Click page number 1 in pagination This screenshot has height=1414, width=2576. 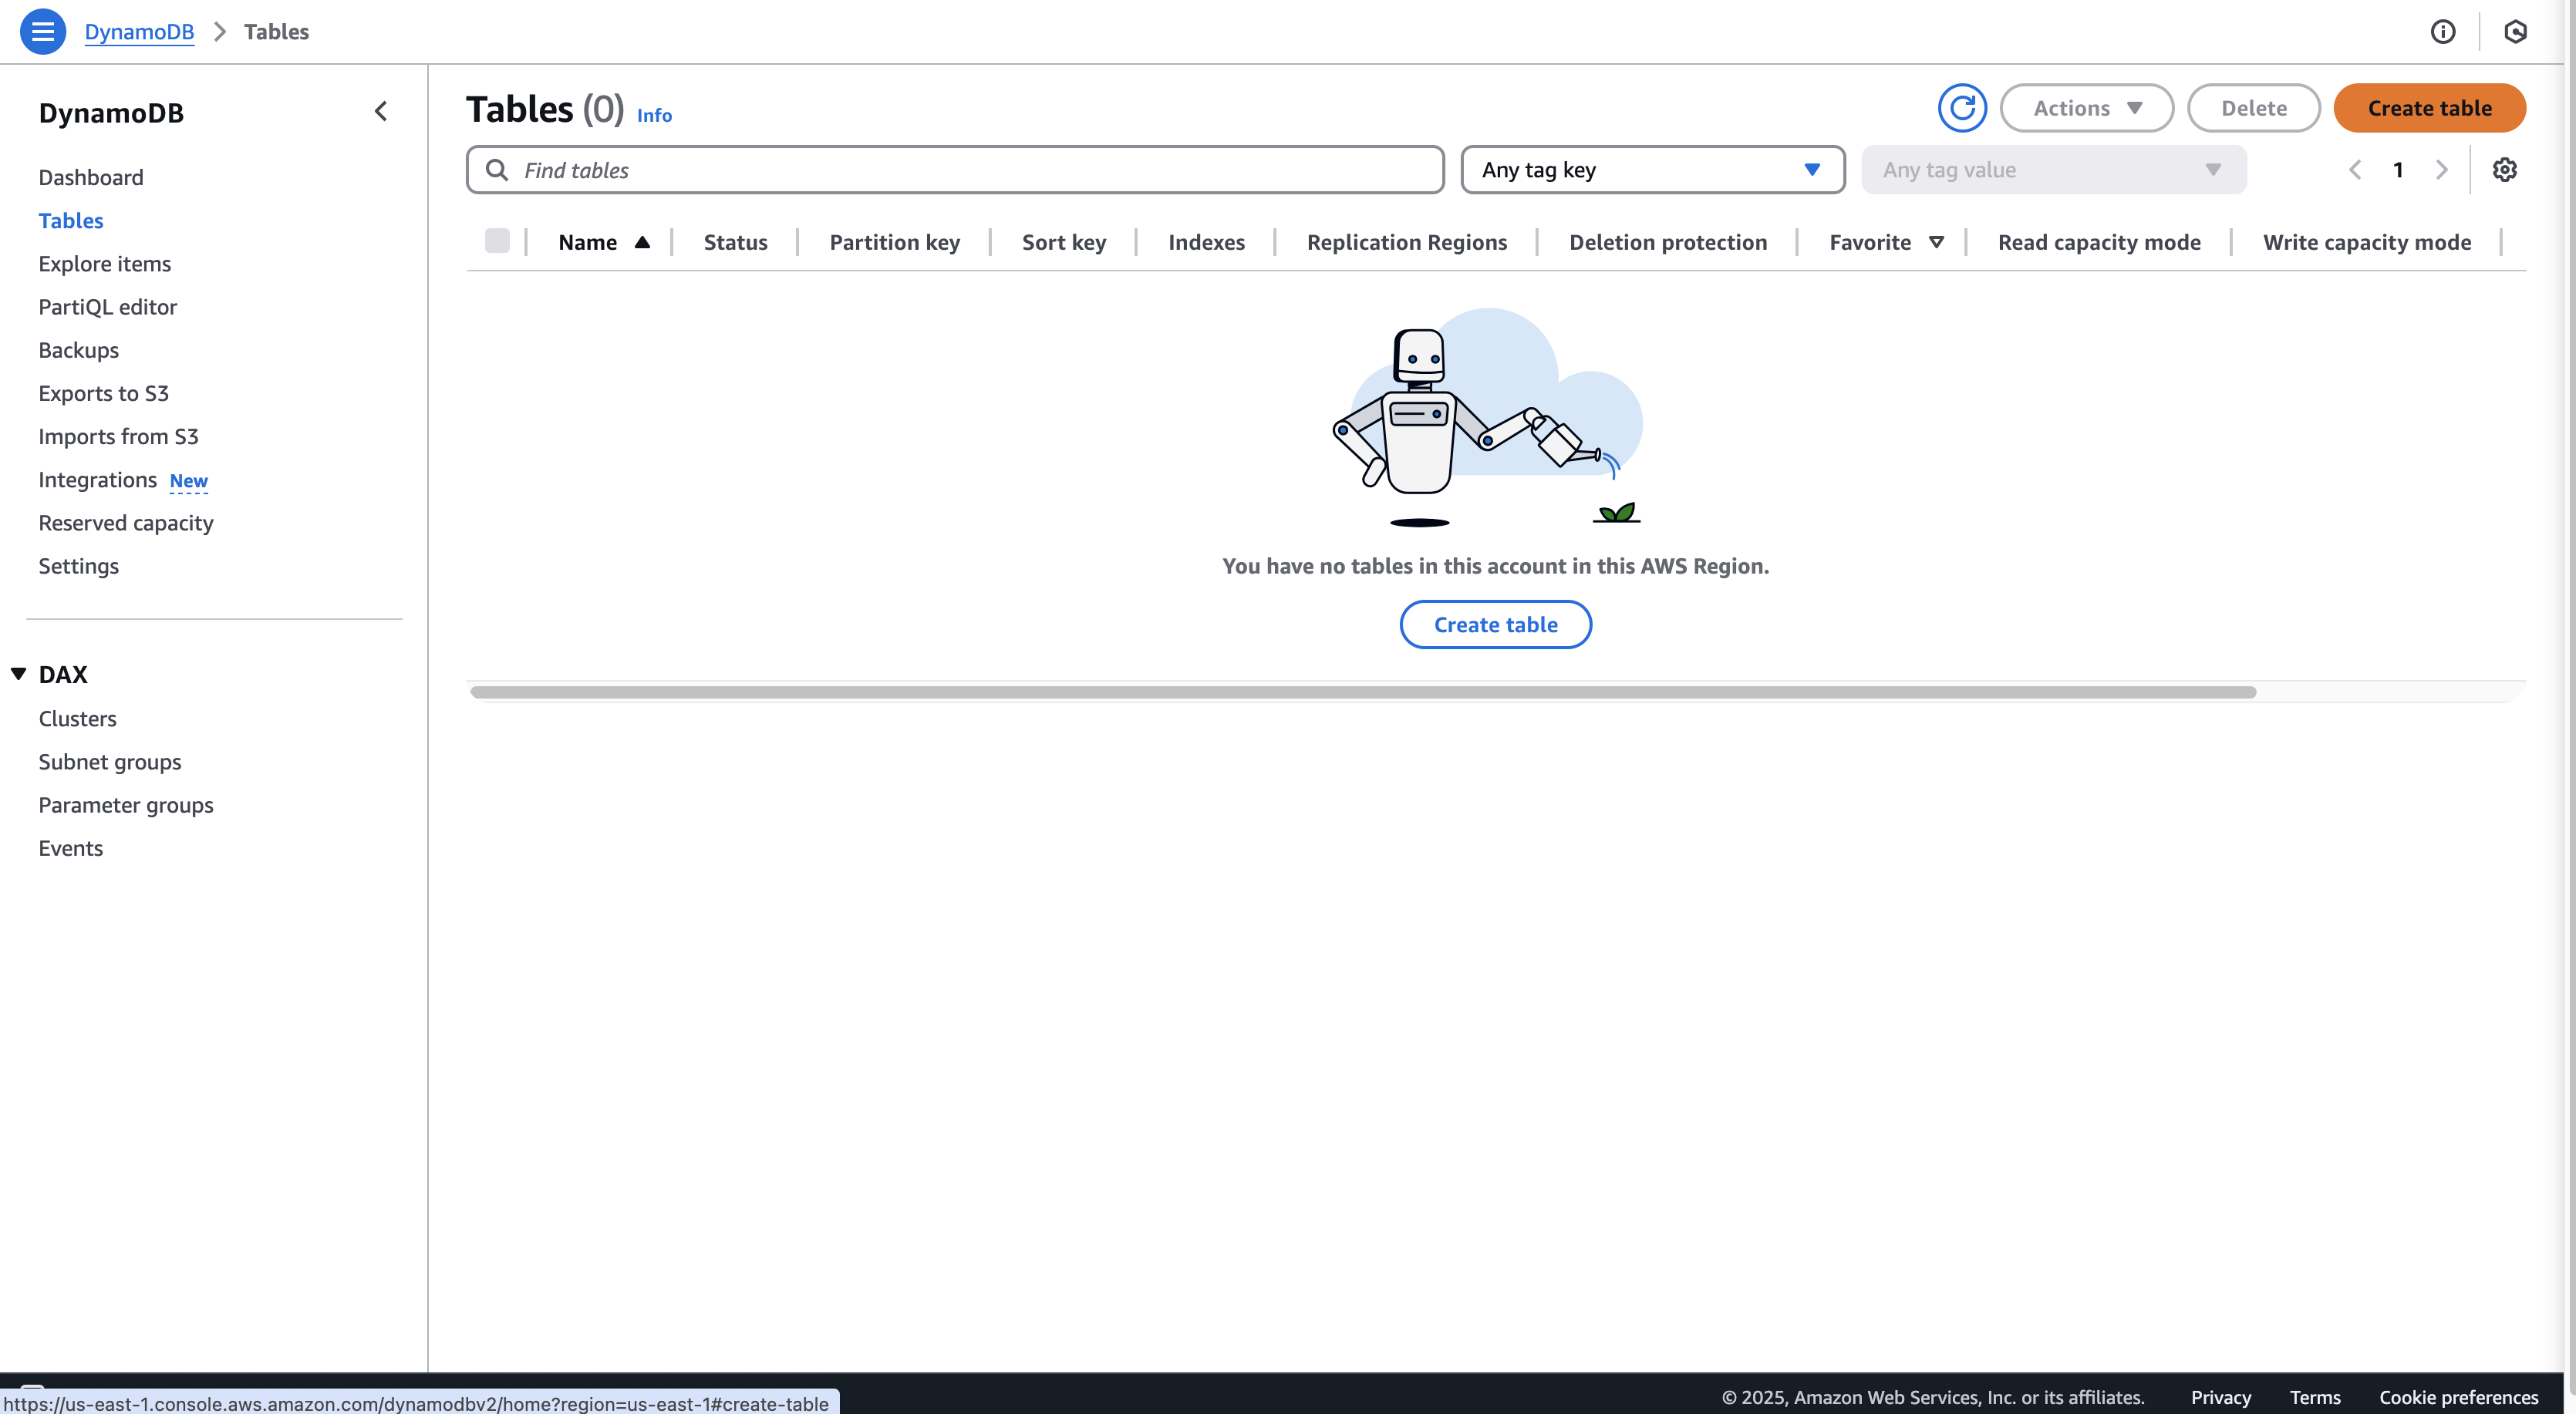[x=2398, y=170]
